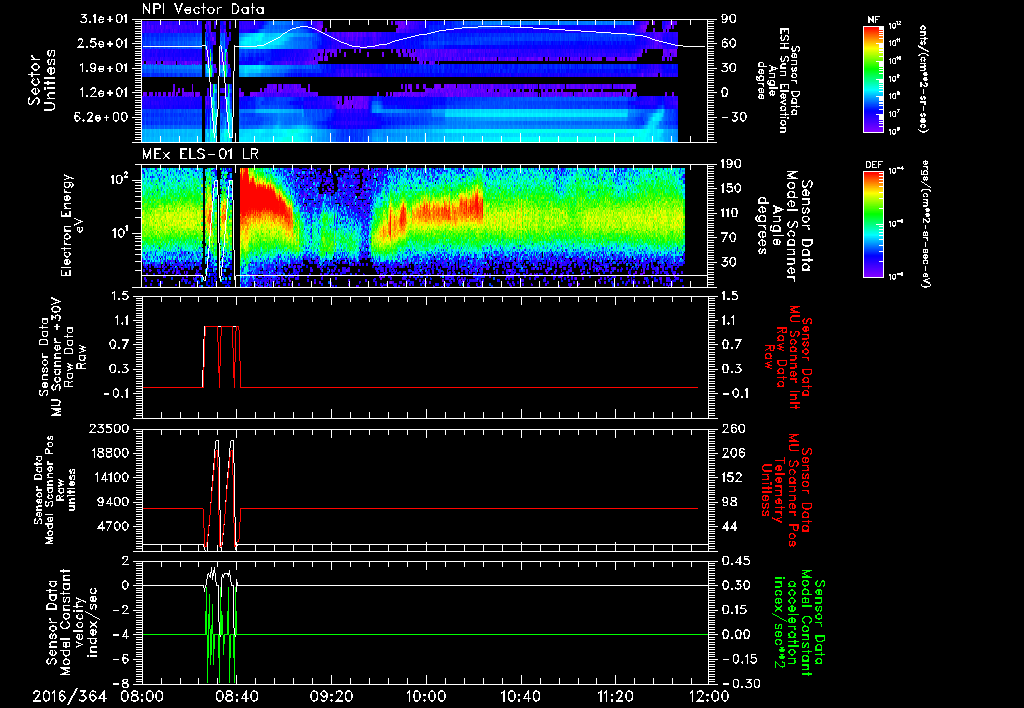
Task: Click the 1.9e+01 sector tick value
Action: point(104,68)
